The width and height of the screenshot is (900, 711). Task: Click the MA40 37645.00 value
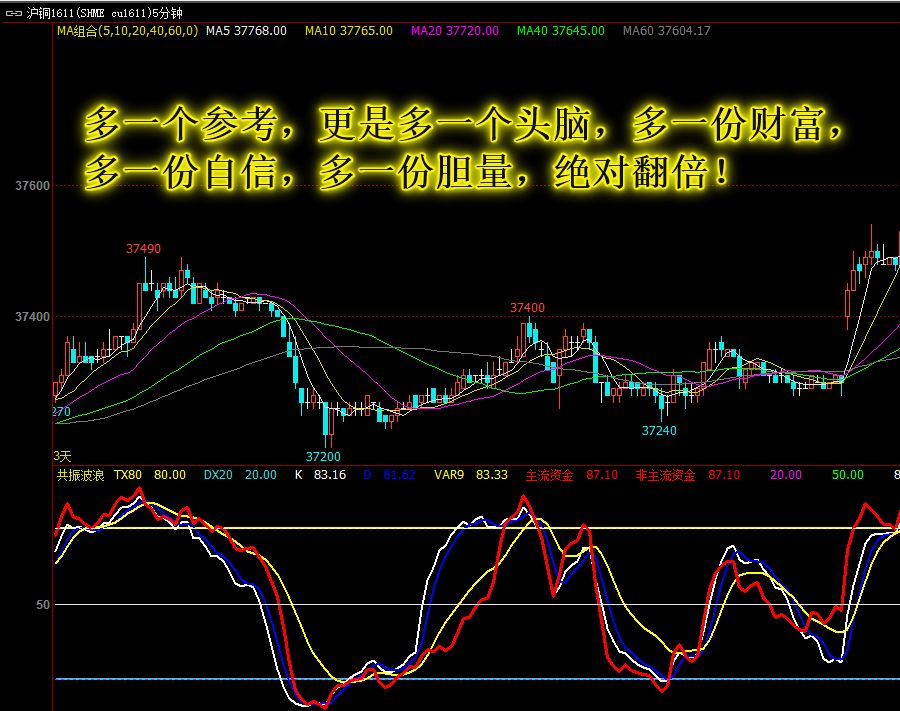click(x=561, y=31)
